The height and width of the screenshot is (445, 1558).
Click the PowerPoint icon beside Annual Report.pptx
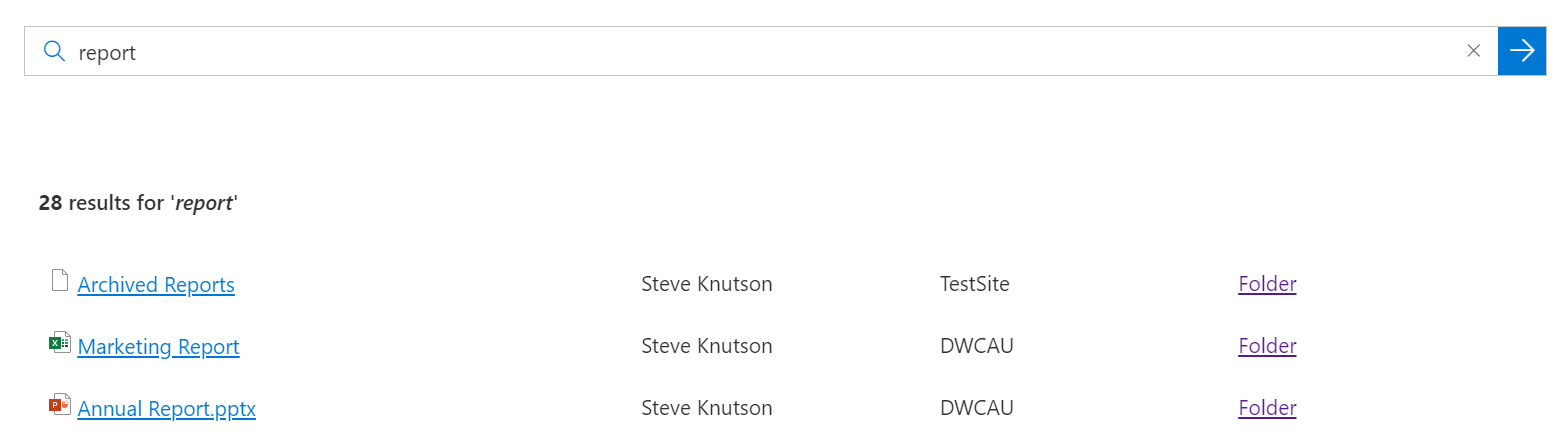(60, 405)
